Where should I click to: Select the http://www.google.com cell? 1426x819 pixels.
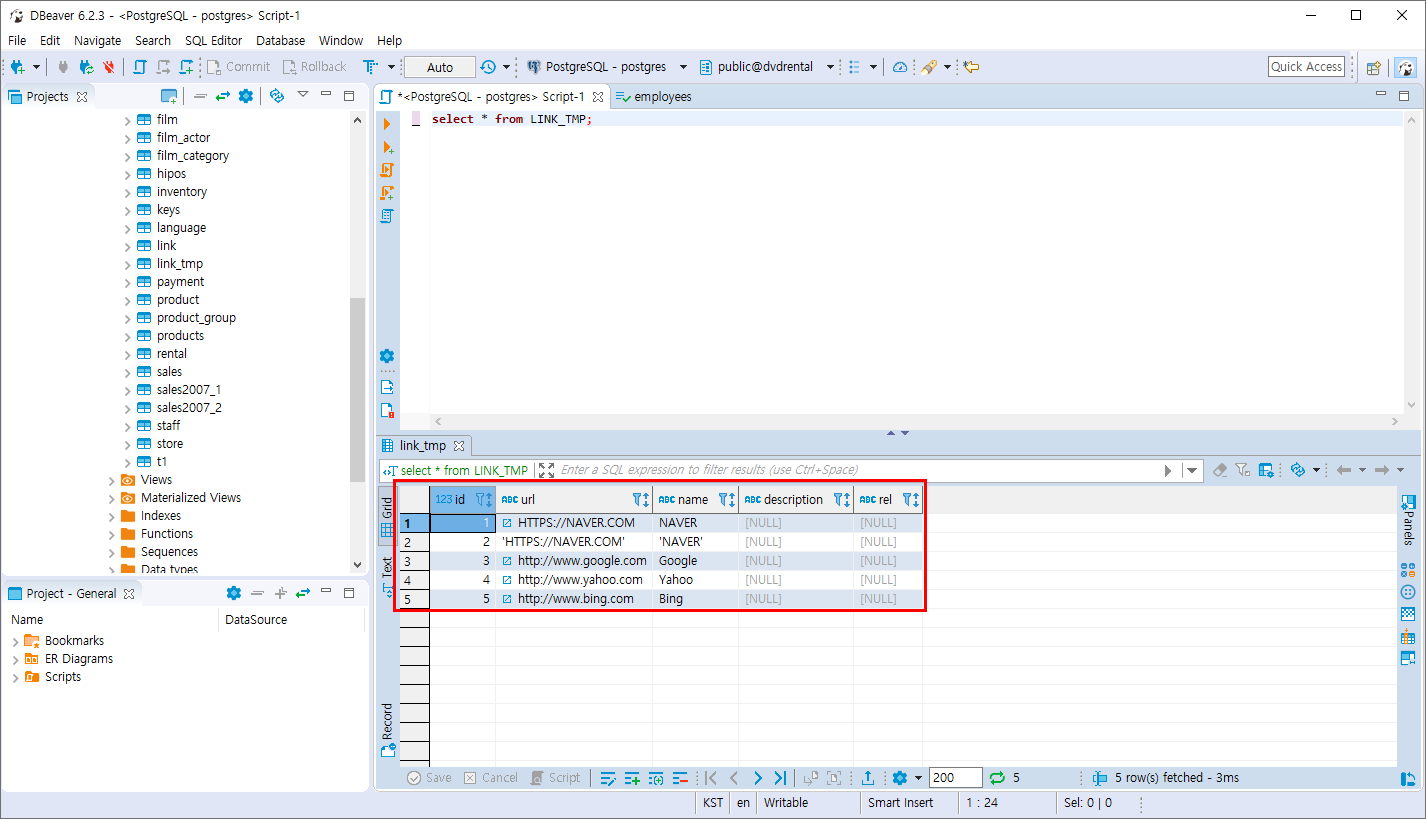coord(574,561)
